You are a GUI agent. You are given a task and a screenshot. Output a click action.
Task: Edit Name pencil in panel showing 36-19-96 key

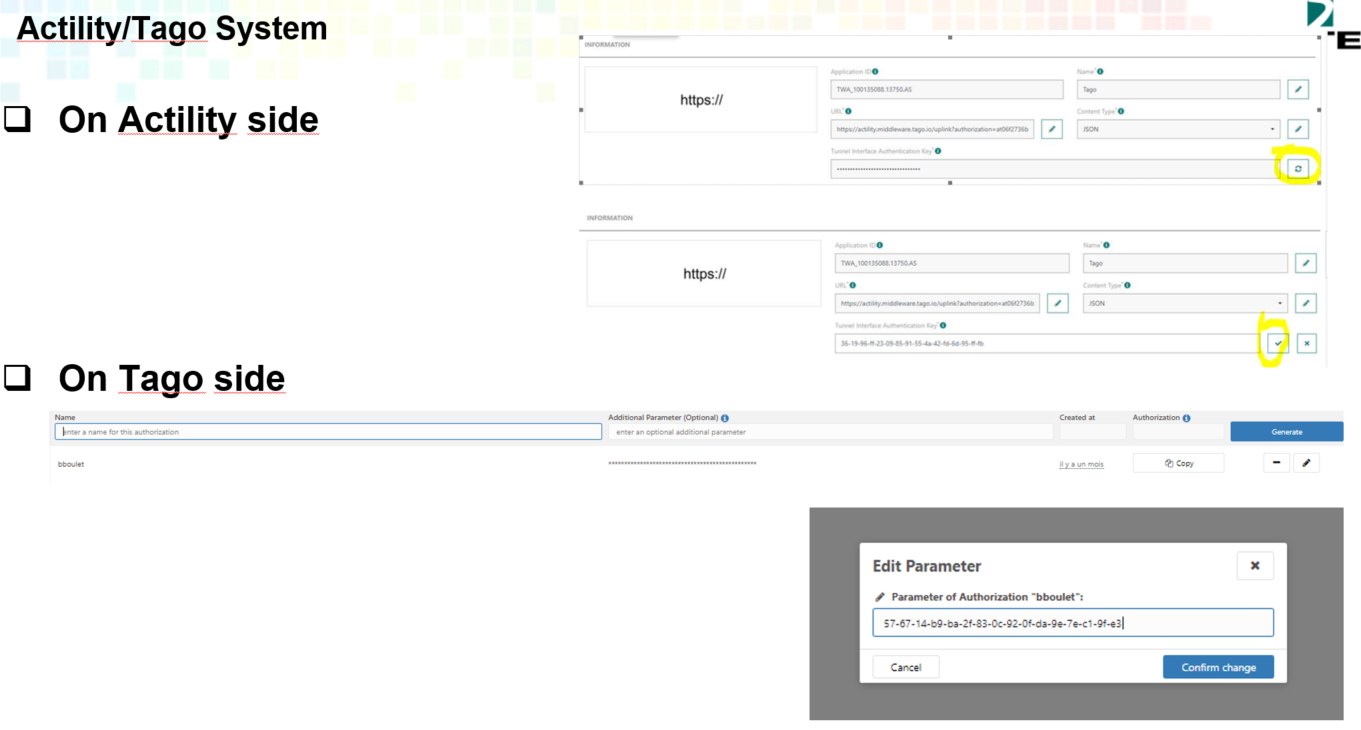pos(1305,263)
